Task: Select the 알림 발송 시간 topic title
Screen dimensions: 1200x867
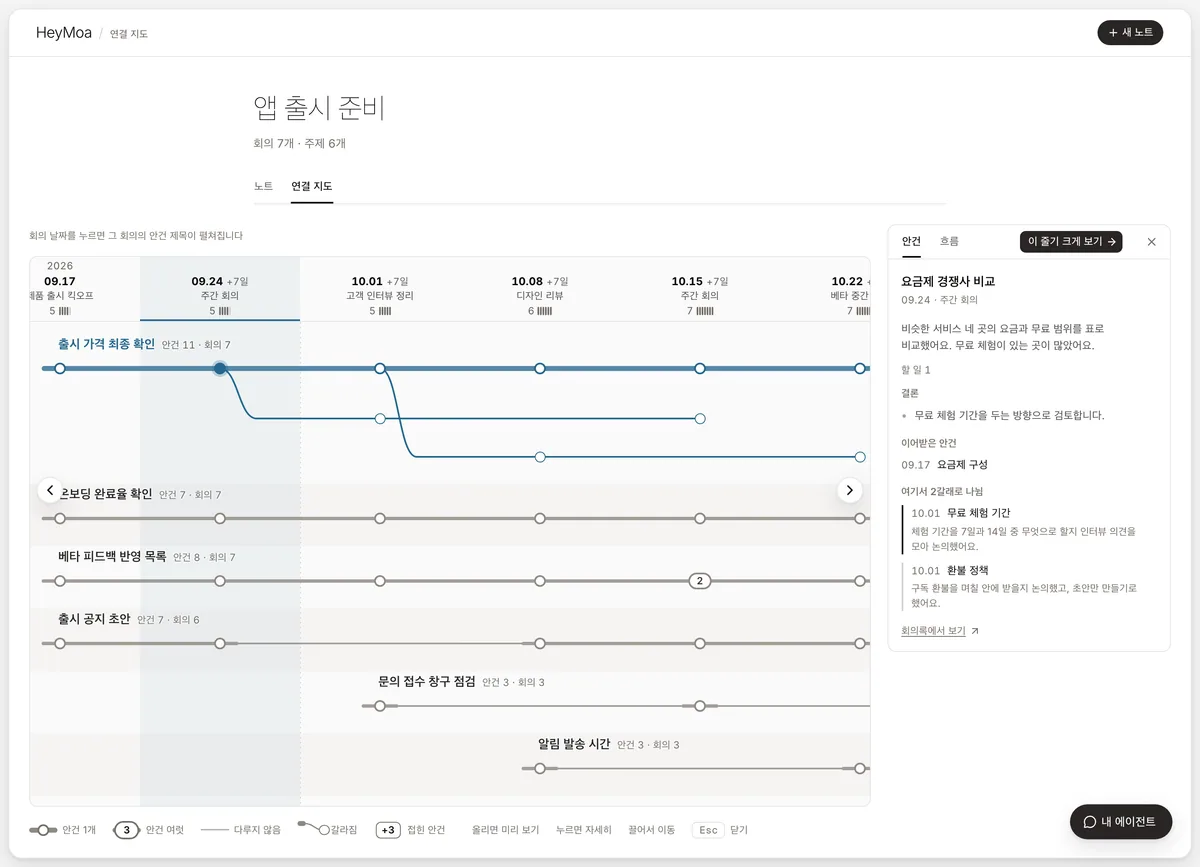Action: pos(574,744)
